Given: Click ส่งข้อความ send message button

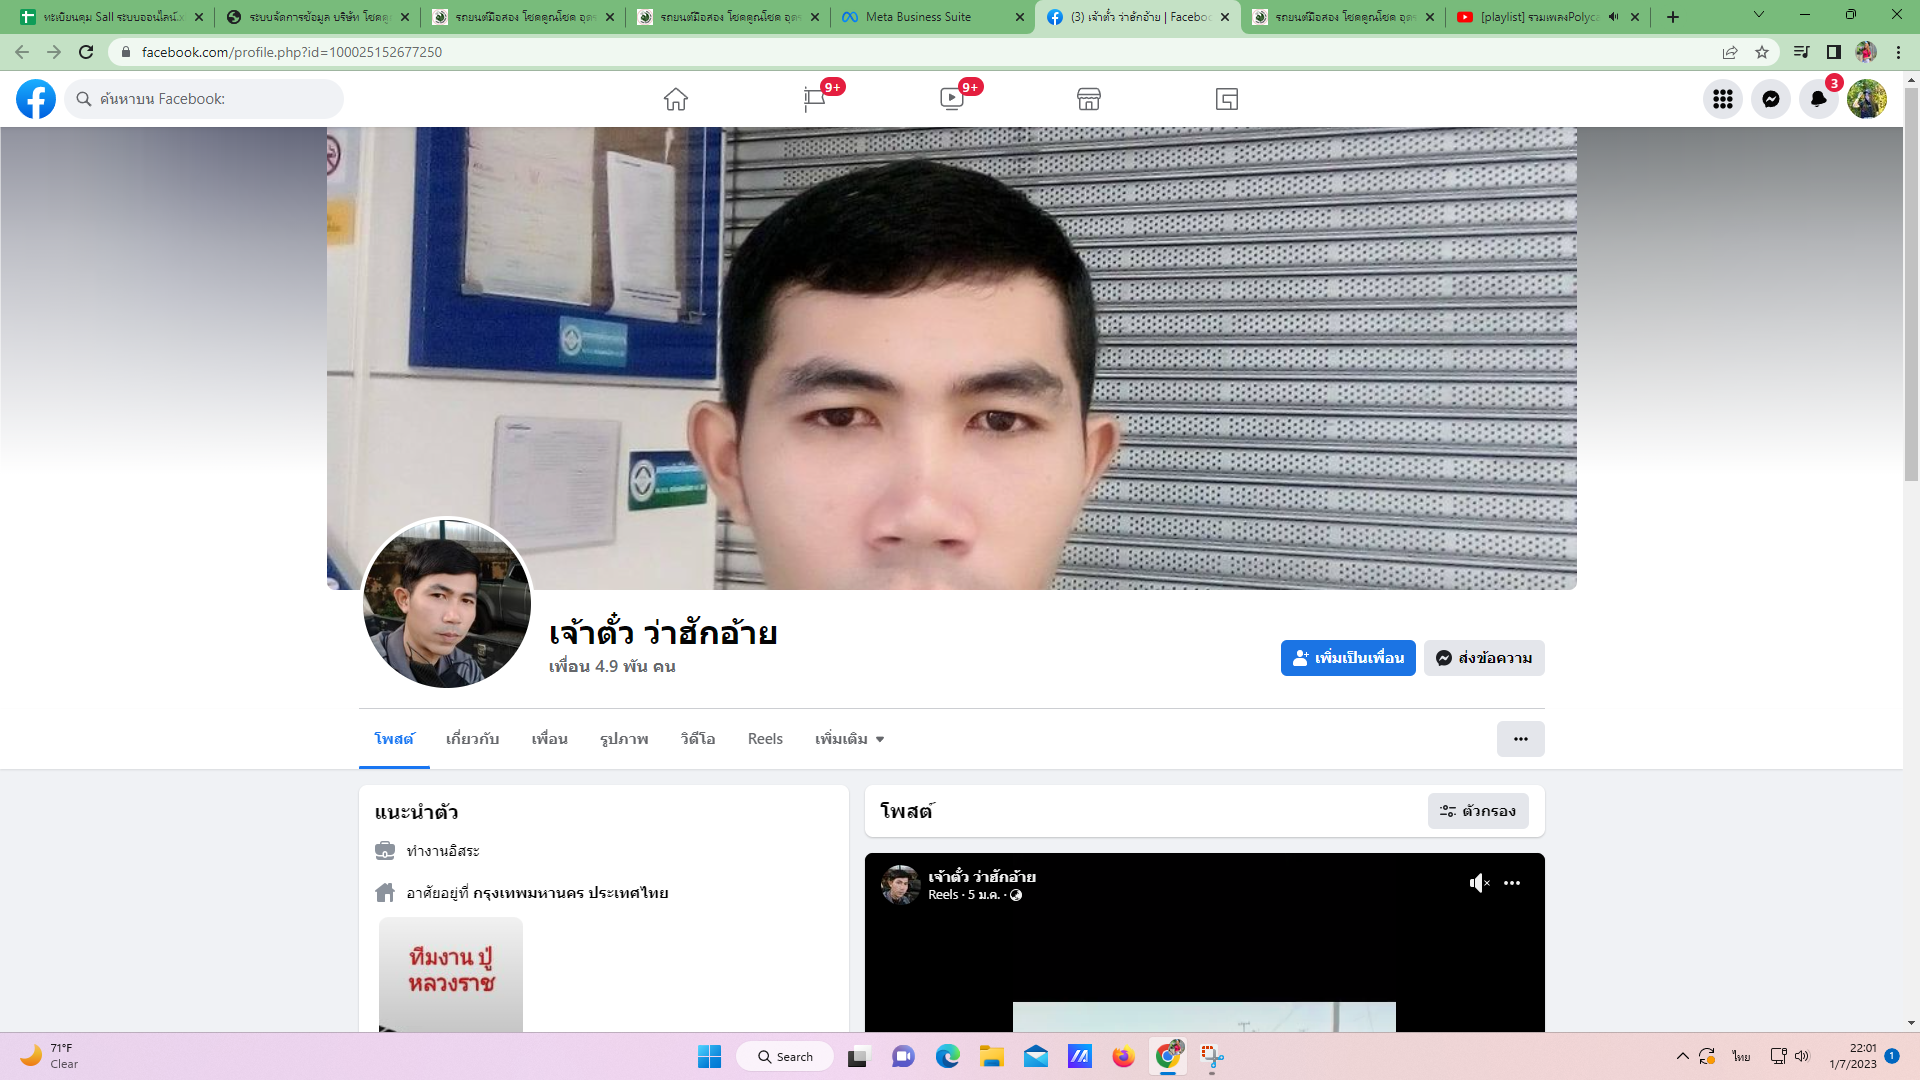Looking at the screenshot, I should (1484, 658).
